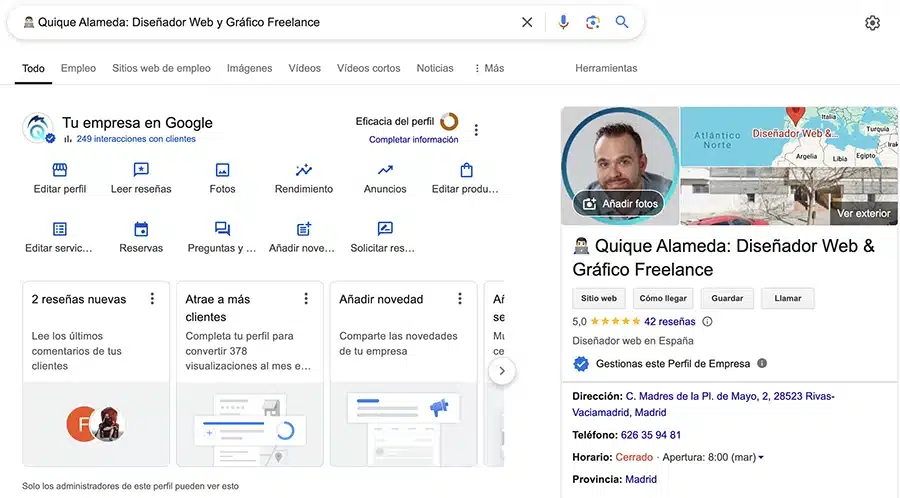The height and width of the screenshot is (498, 900).
Task: Click the Llamar button
Action: [x=788, y=298]
